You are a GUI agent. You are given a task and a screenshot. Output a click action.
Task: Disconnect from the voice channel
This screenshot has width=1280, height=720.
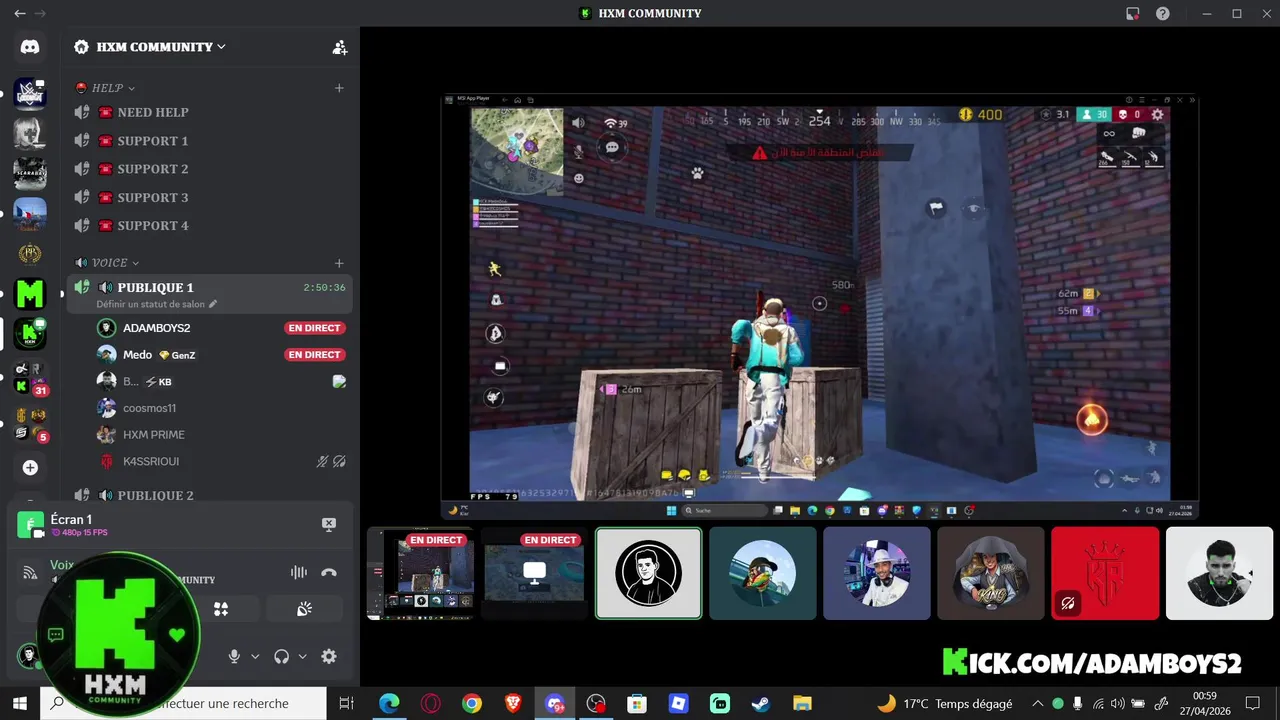pos(329,573)
